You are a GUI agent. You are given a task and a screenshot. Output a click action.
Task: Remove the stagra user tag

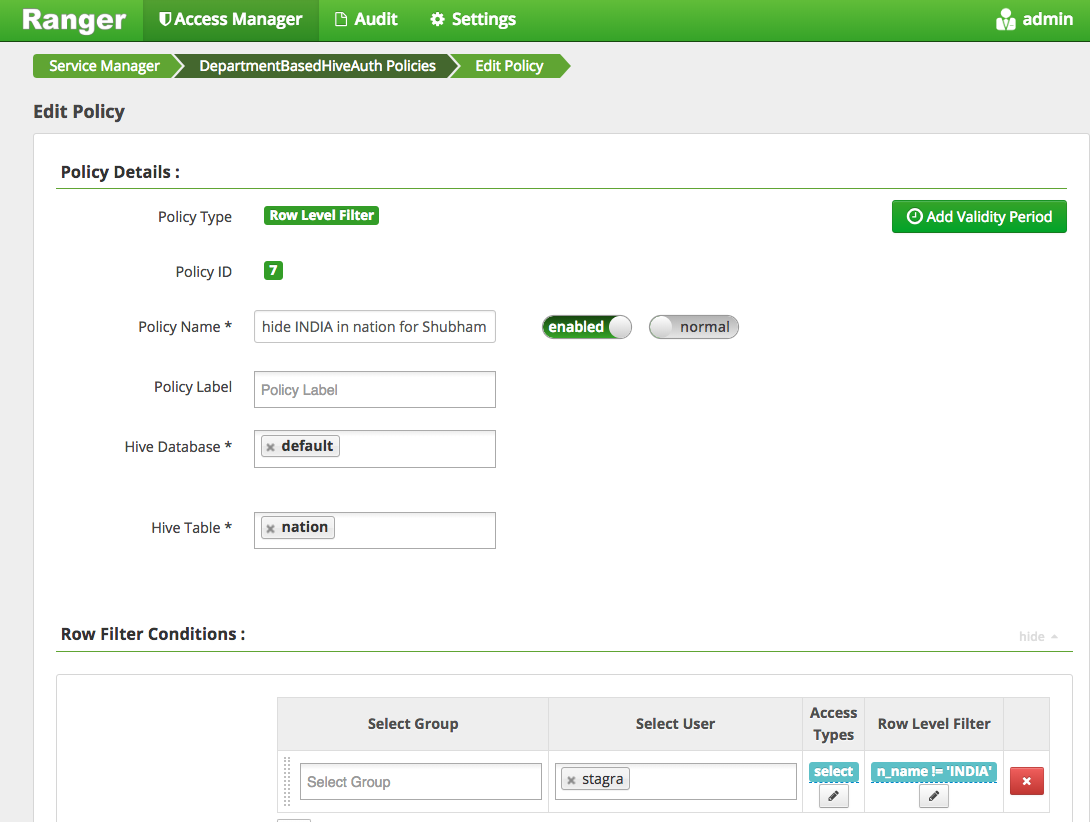(x=571, y=780)
